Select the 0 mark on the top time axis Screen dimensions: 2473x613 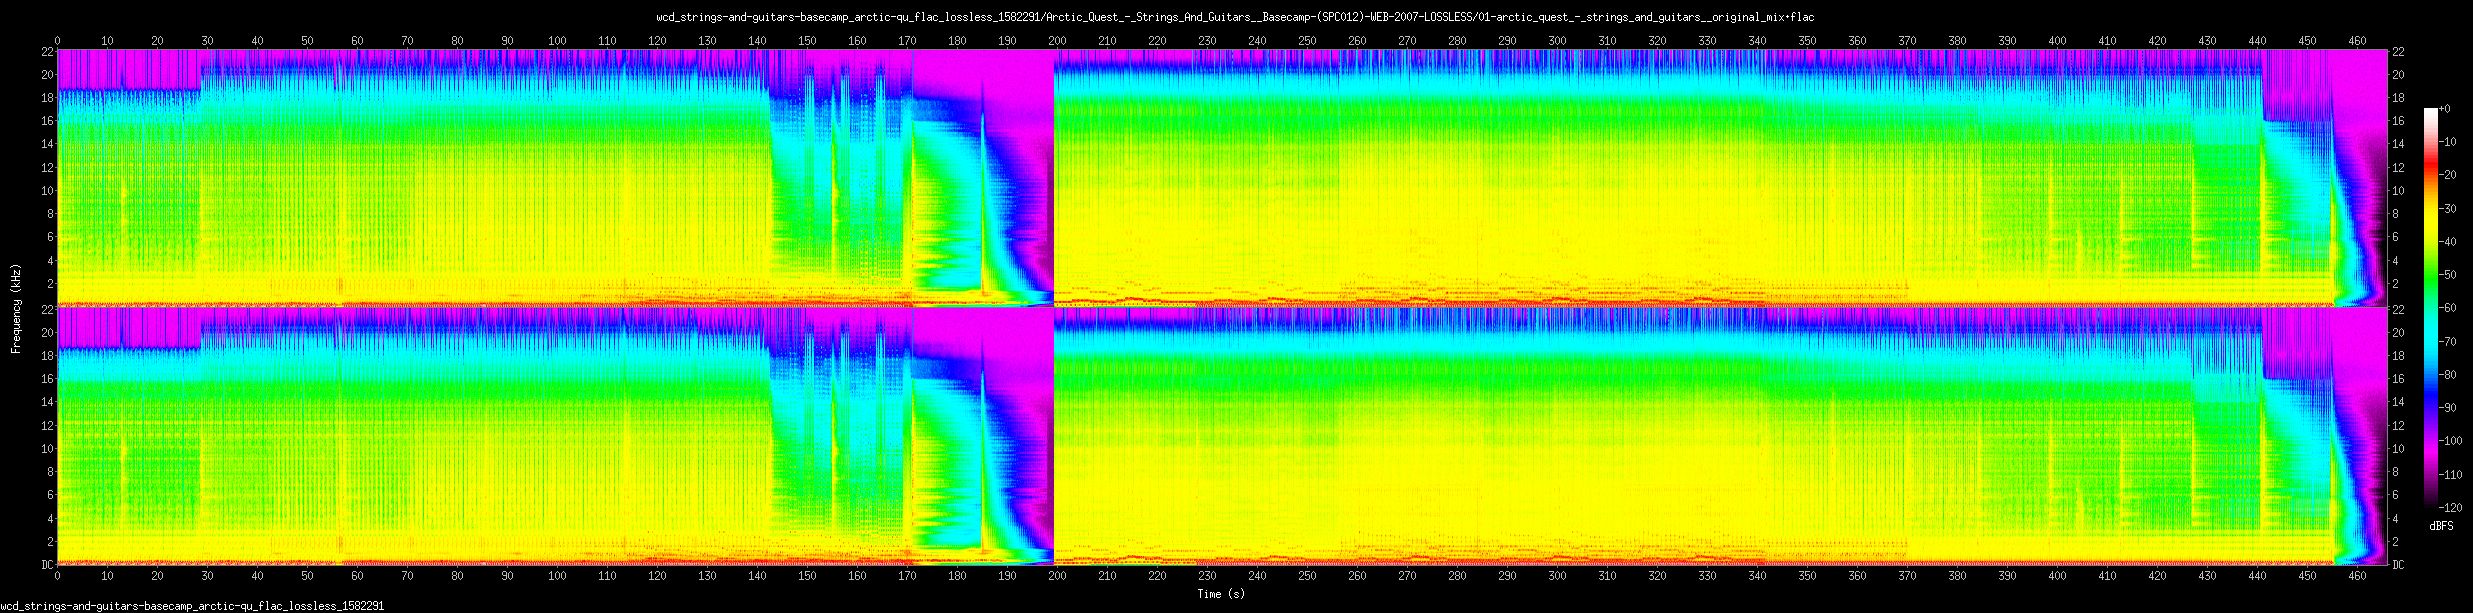(x=57, y=41)
